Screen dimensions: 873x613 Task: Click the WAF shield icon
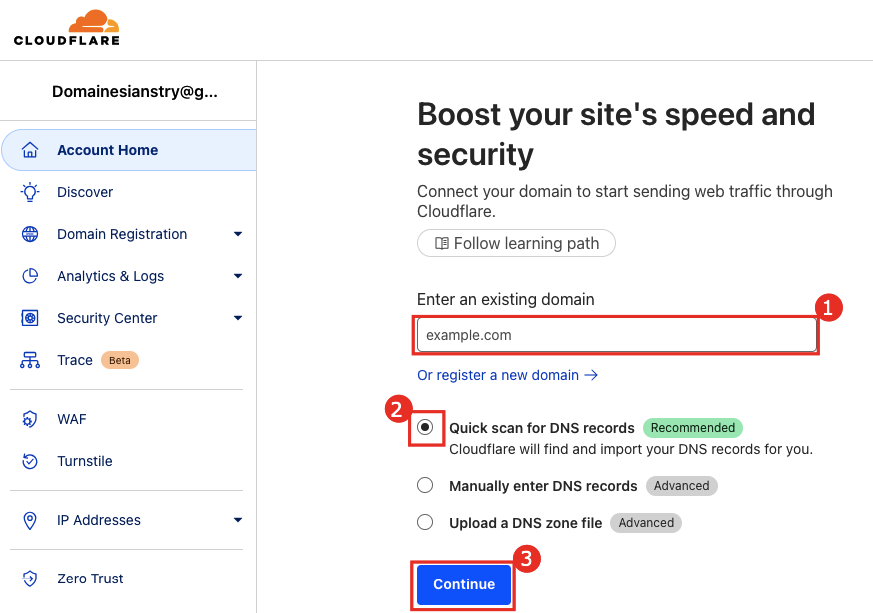[30, 419]
